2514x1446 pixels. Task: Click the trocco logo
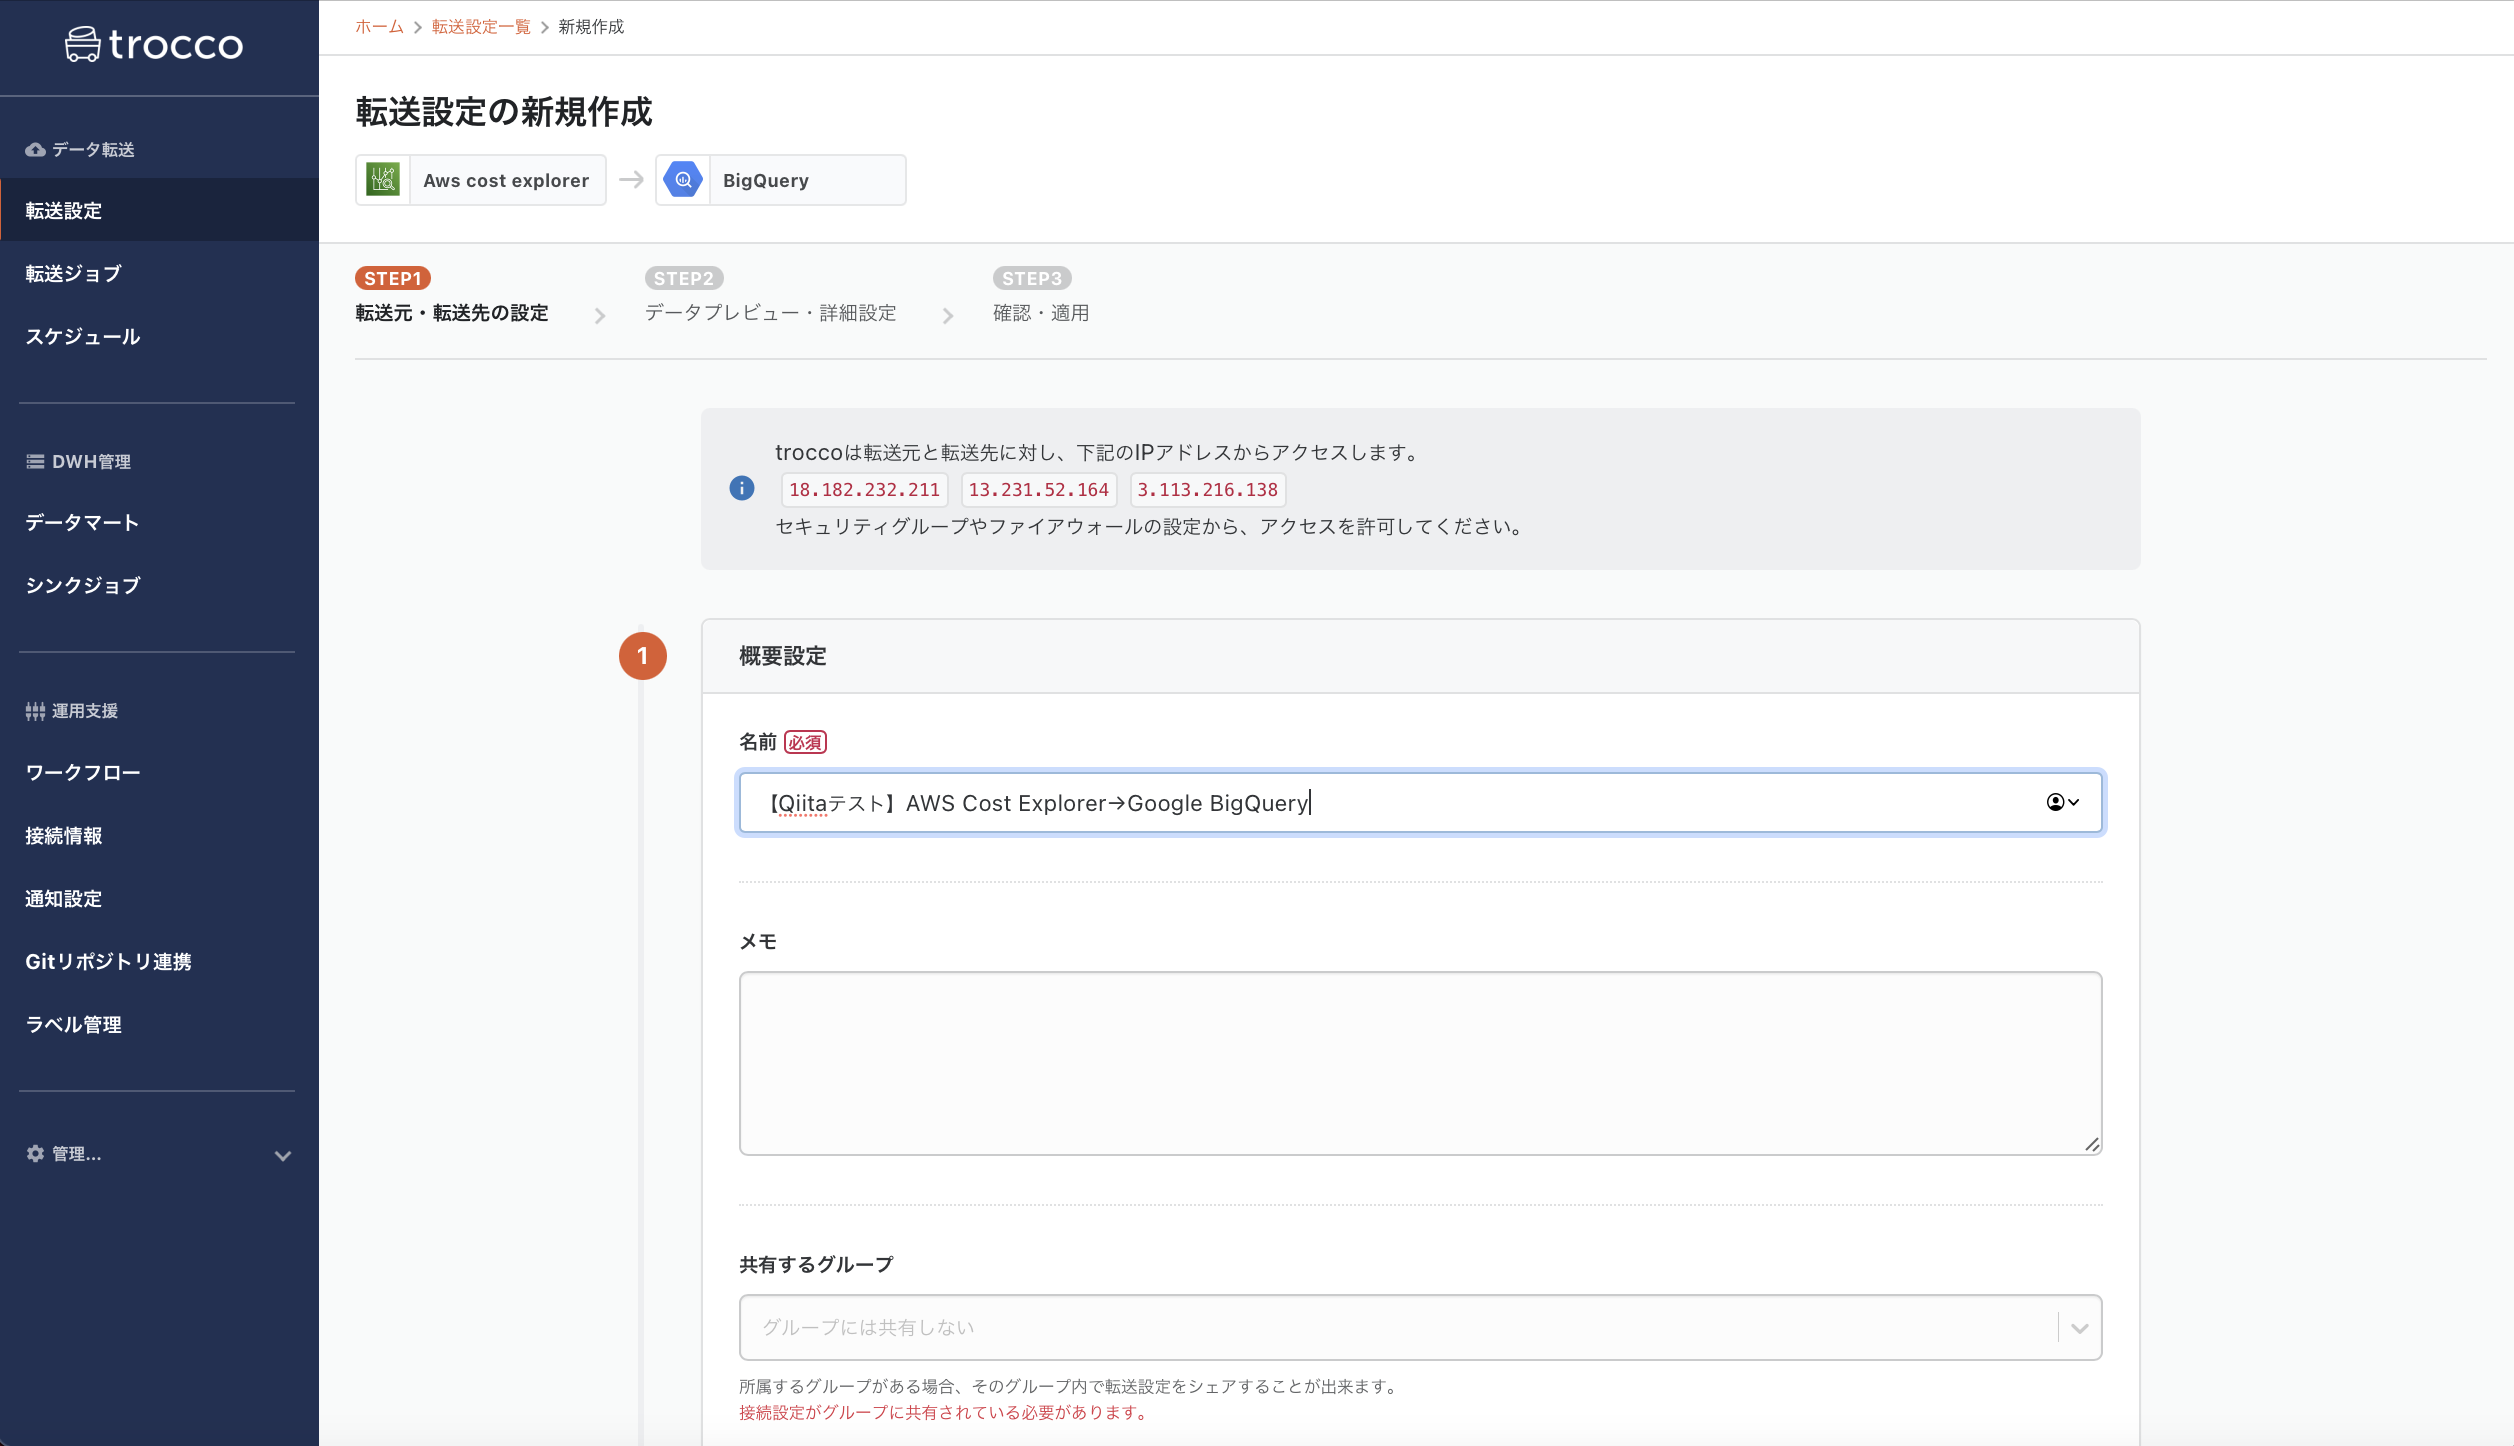pyautogui.click(x=154, y=45)
